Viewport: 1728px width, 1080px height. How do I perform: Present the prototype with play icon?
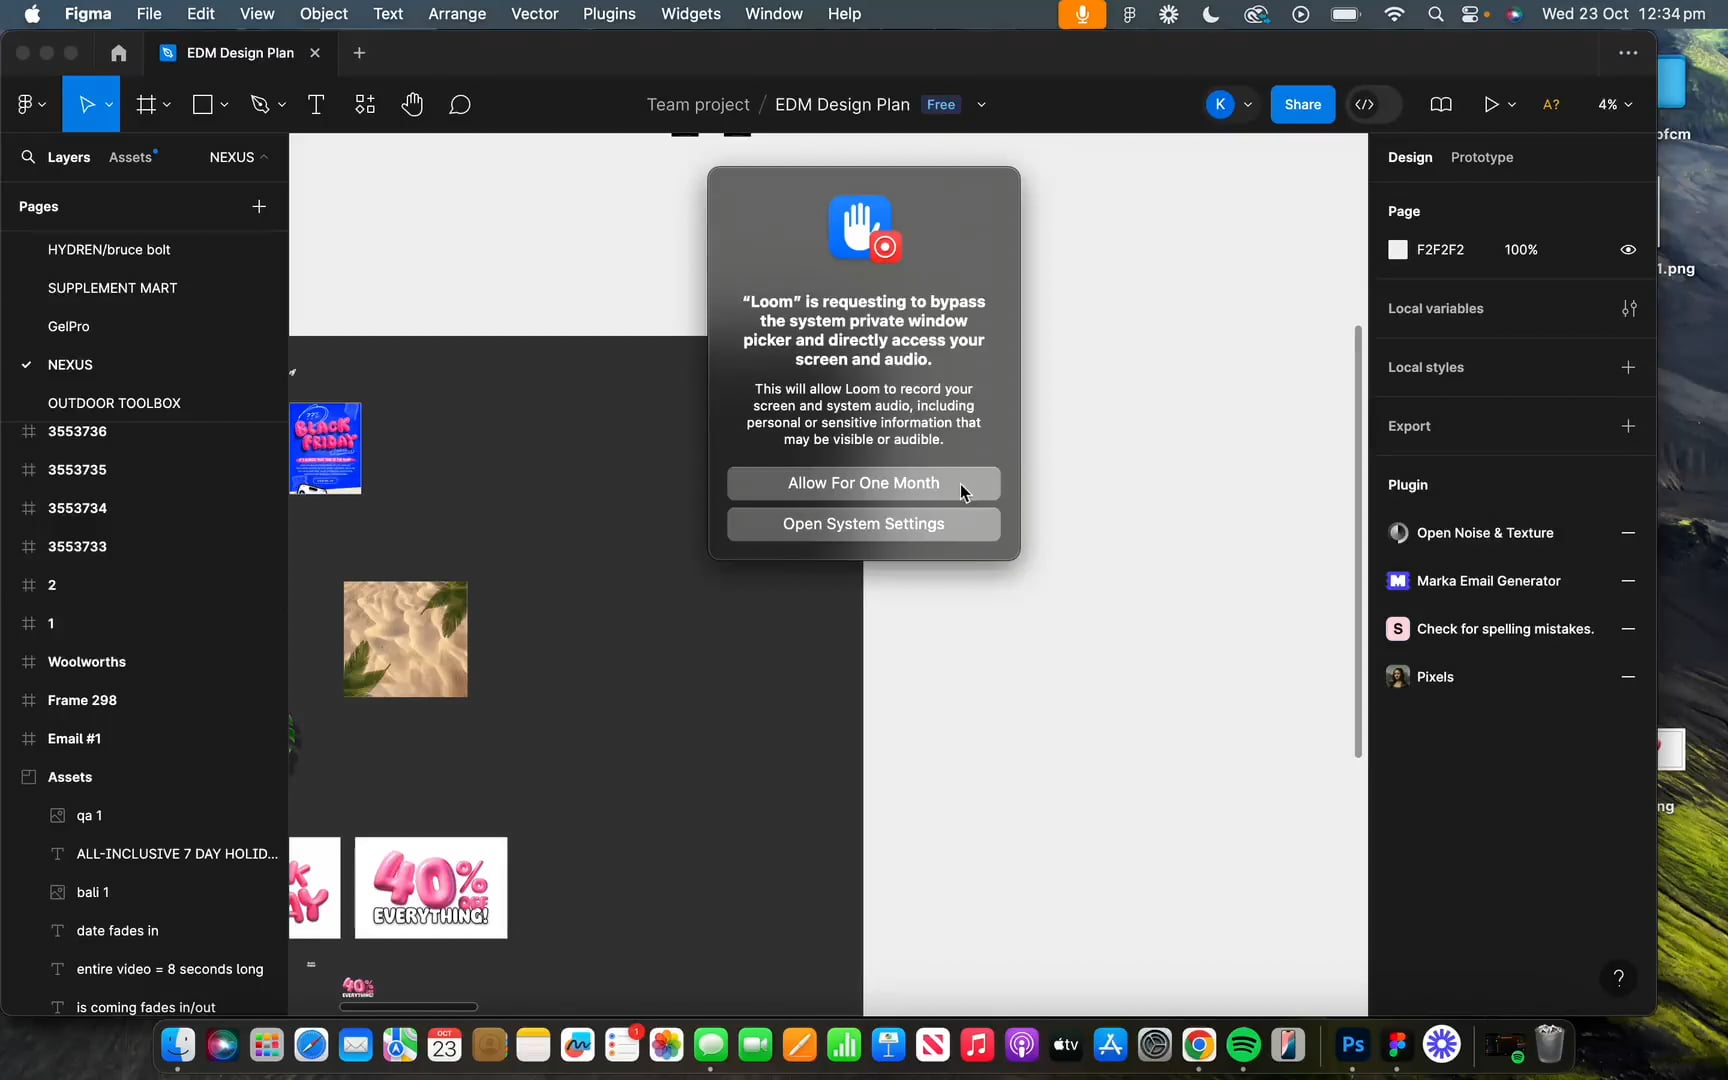(x=1491, y=104)
